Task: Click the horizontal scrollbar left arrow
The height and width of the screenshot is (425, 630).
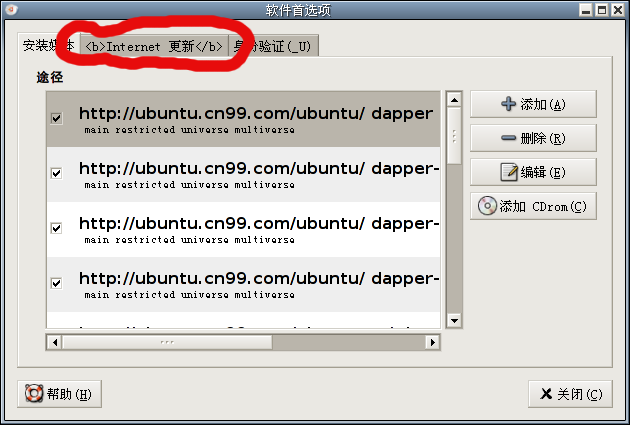Action: click(x=55, y=343)
